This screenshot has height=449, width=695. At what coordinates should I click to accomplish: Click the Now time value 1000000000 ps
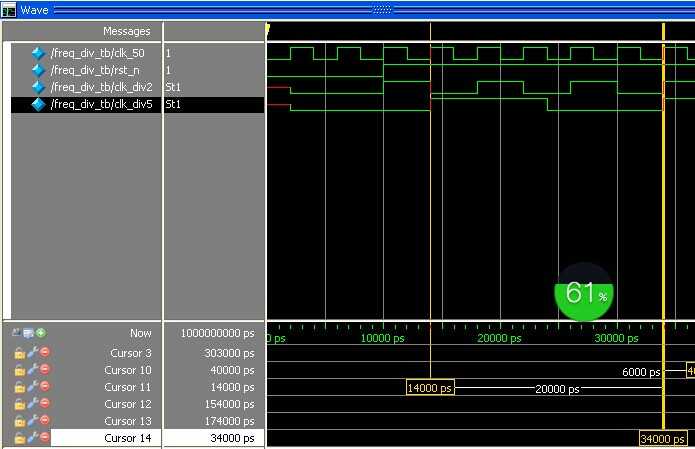pyautogui.click(x=217, y=333)
